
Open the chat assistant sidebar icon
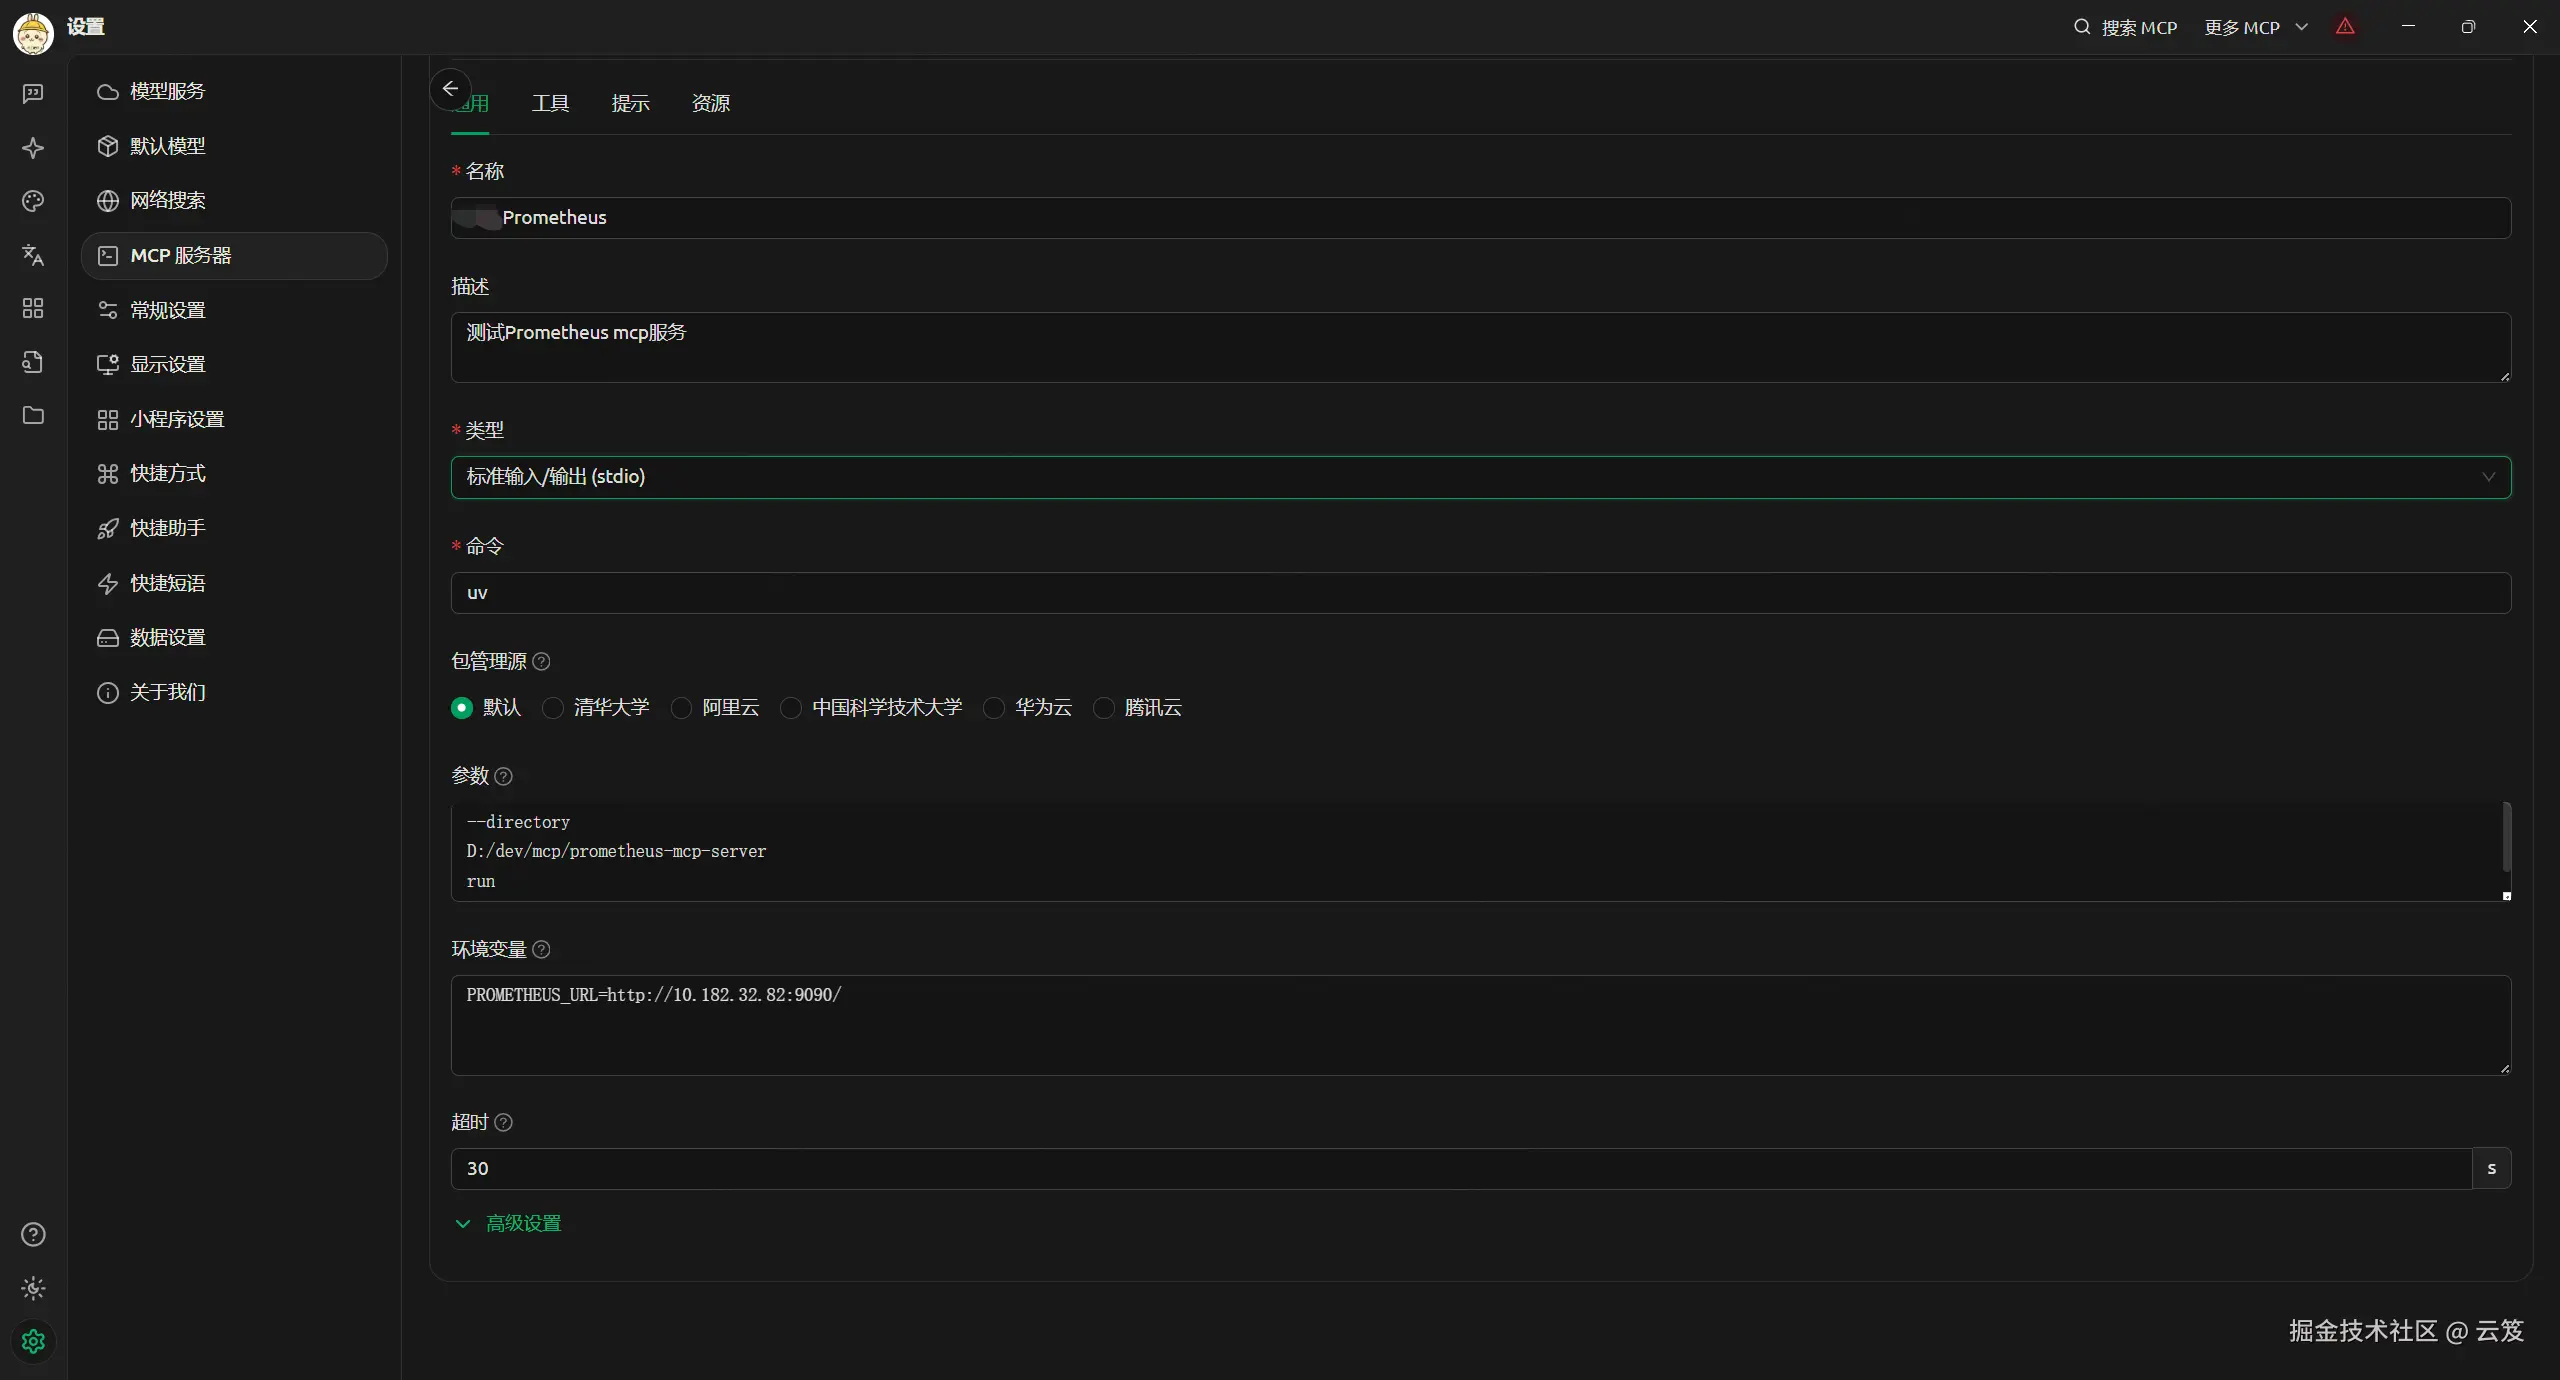[33, 94]
